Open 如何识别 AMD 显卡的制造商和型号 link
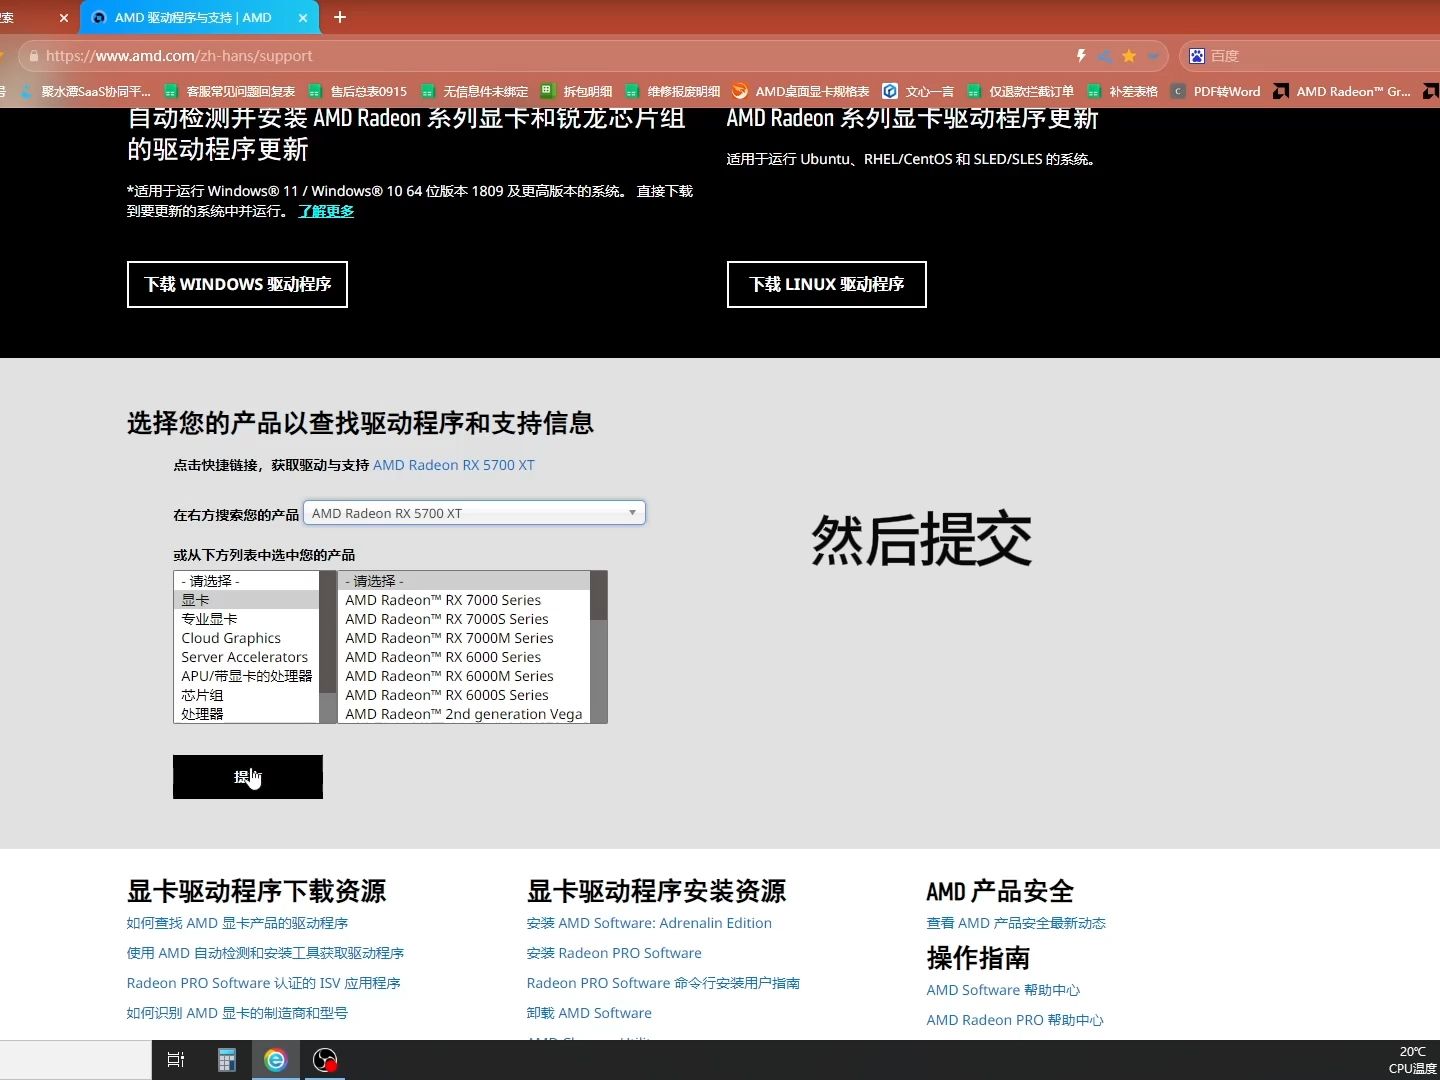 click(x=237, y=1013)
